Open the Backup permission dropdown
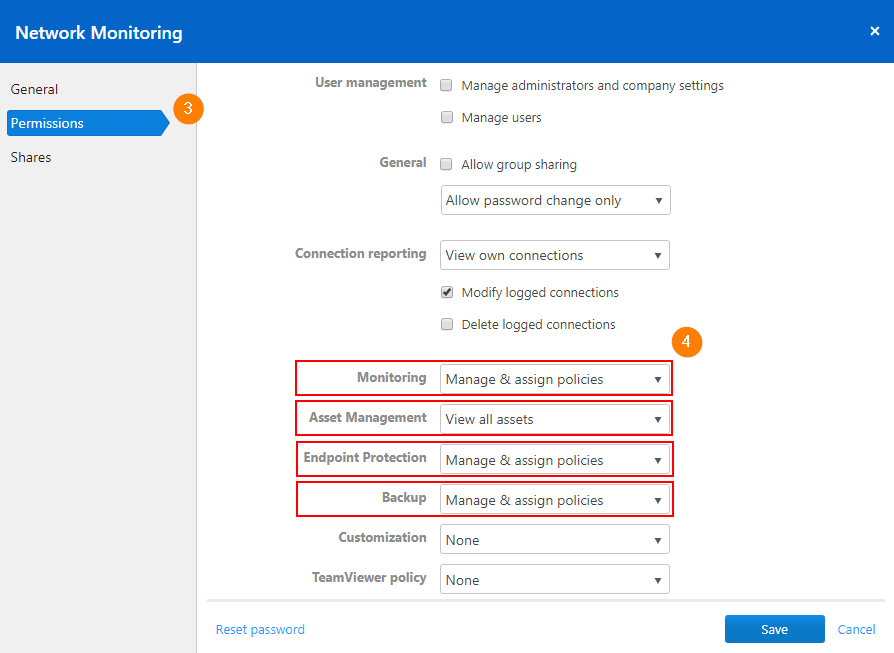This screenshot has height=653, width=894. [x=555, y=500]
